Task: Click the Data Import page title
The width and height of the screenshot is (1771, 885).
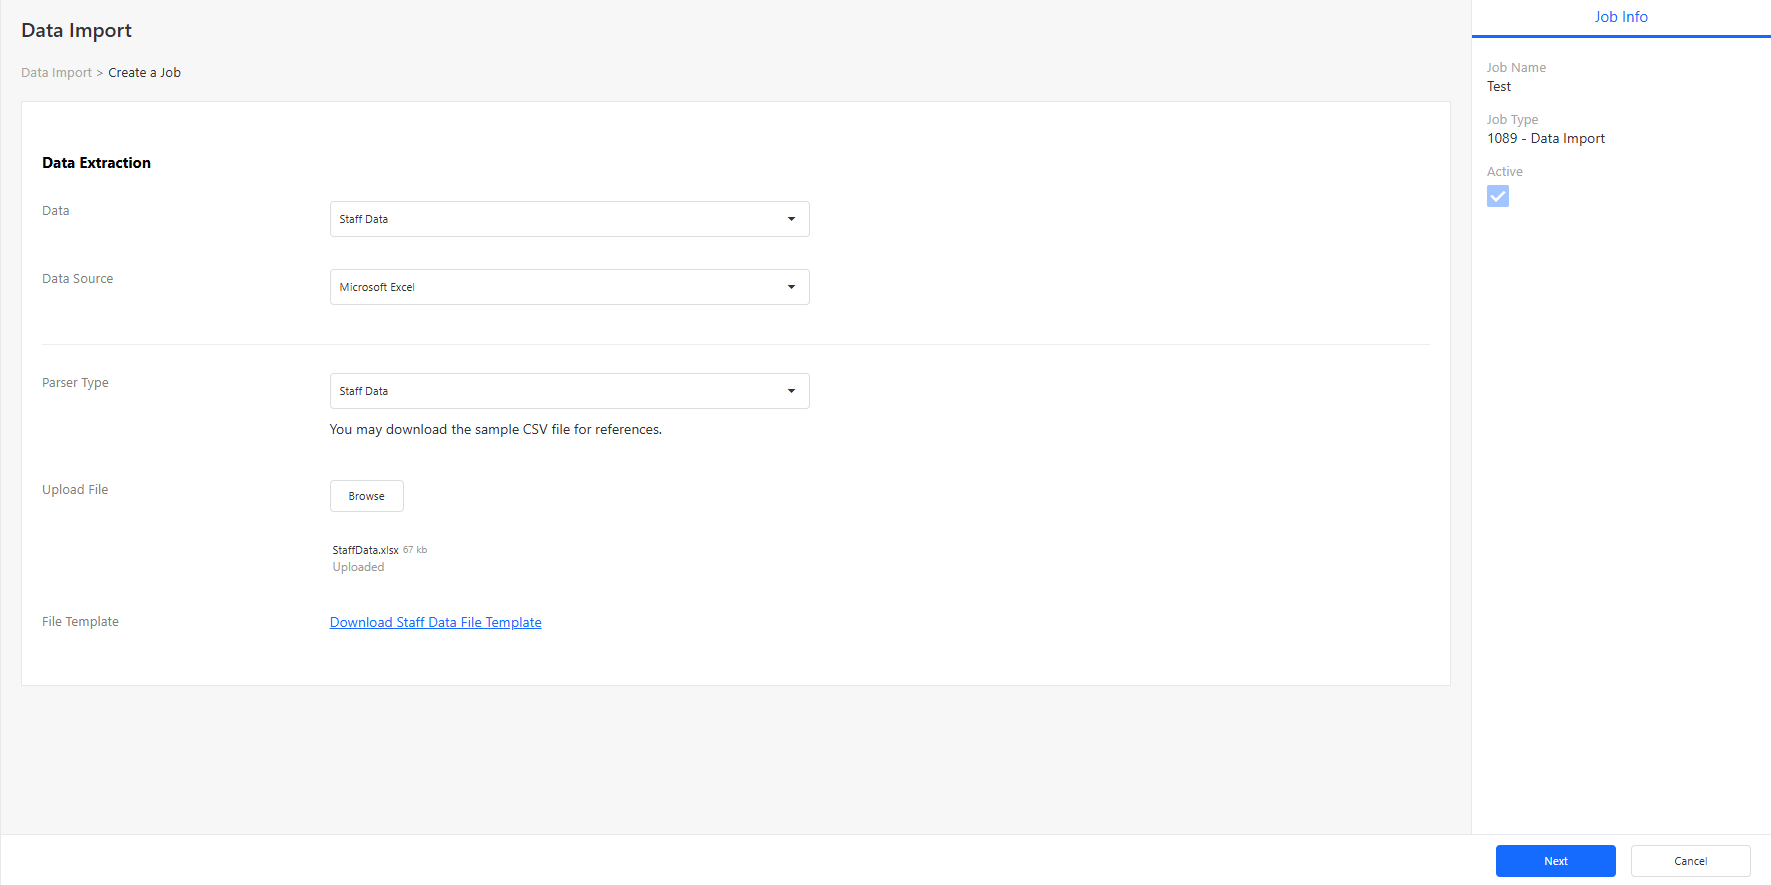Action: pos(76,30)
